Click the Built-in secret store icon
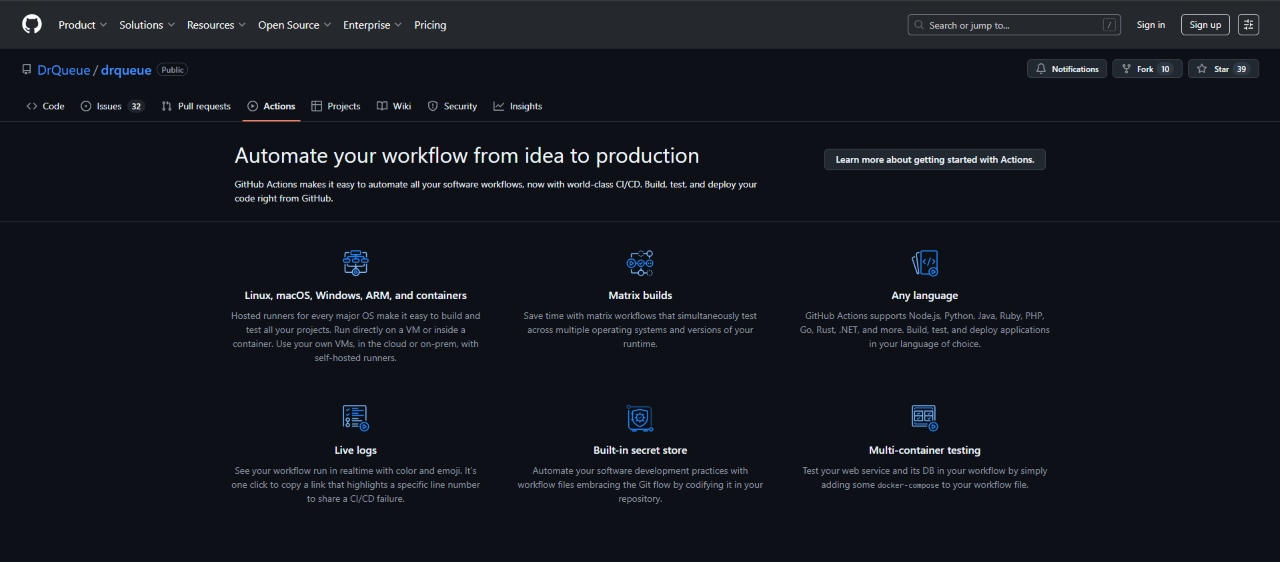 (x=640, y=418)
